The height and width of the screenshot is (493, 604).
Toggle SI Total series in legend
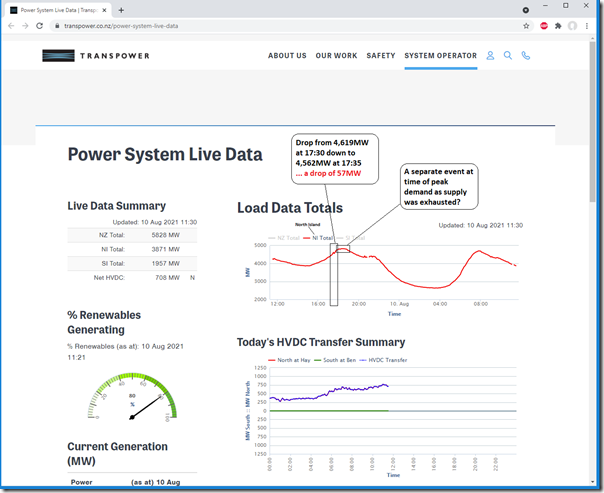click(351, 238)
